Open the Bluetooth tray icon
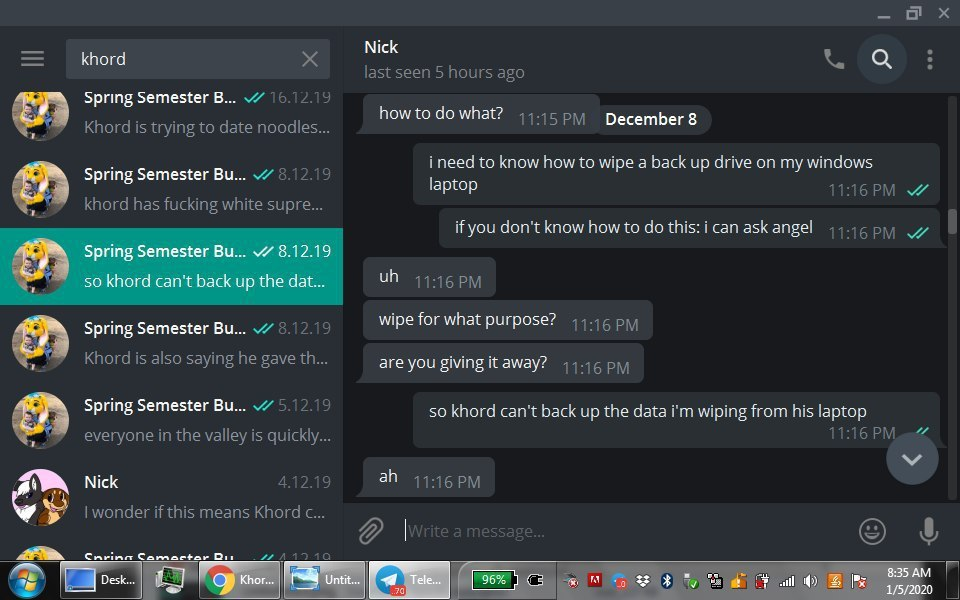This screenshot has width=960, height=600. point(667,580)
